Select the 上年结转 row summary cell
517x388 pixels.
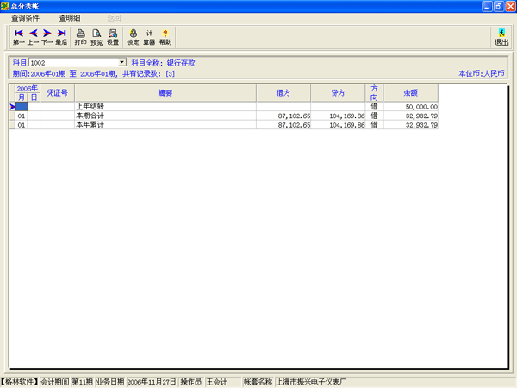pyautogui.click(x=165, y=106)
